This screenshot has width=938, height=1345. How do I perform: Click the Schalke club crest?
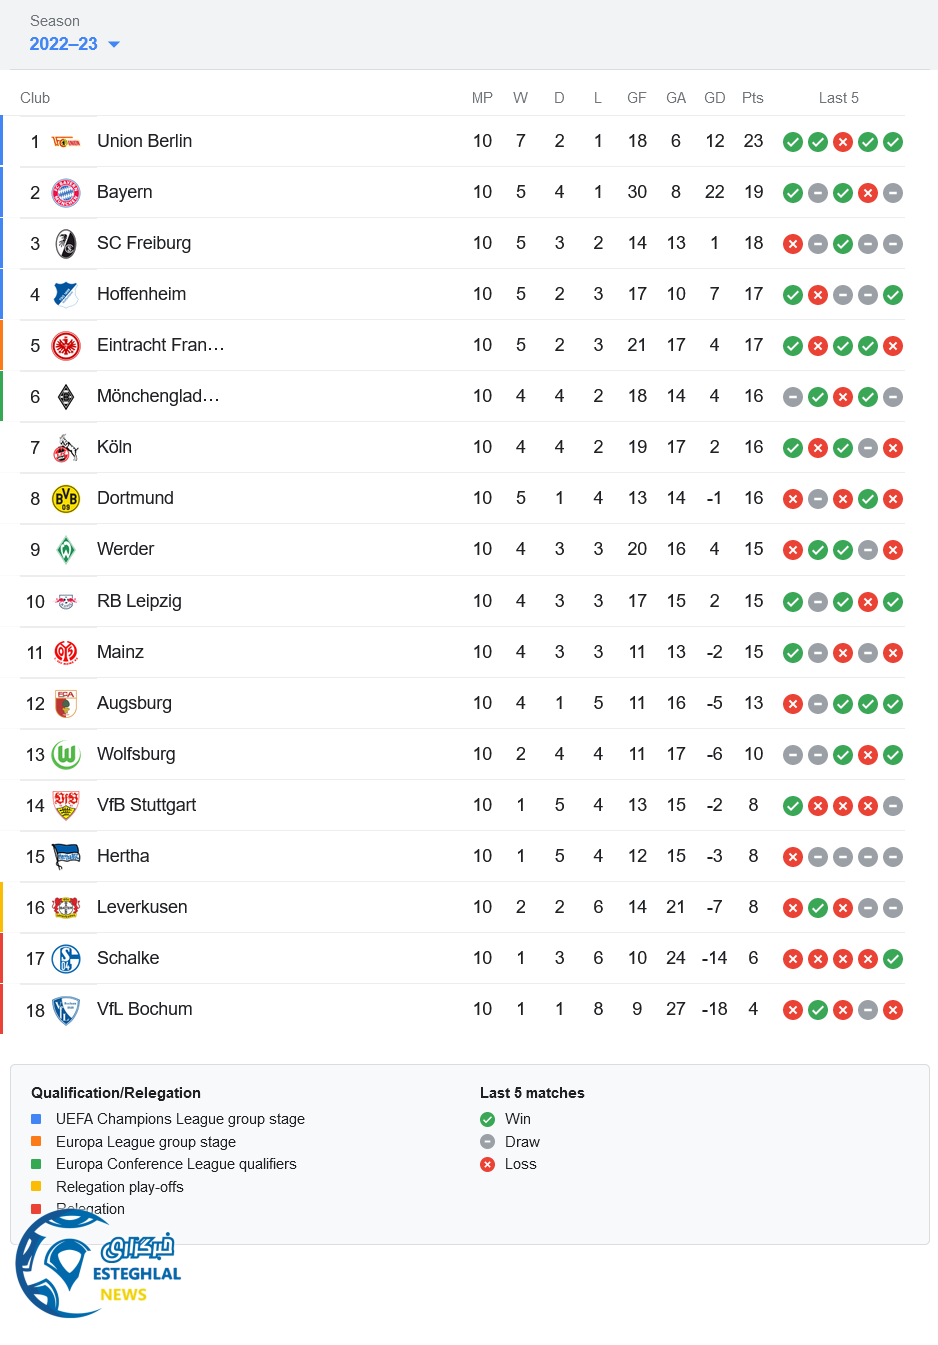point(66,959)
